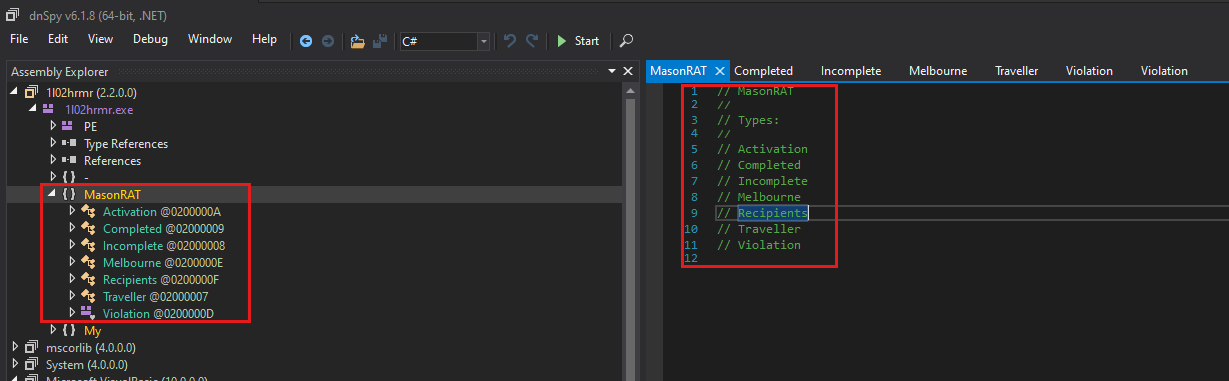Navigate forward with the forward arrow
The height and width of the screenshot is (381, 1229).
tap(327, 41)
